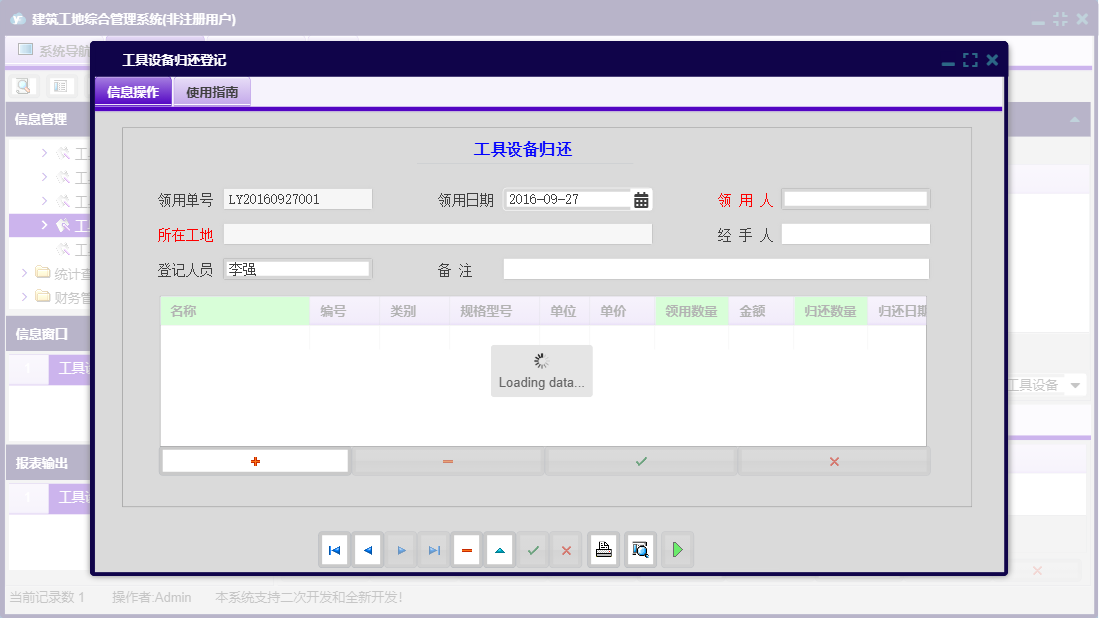Remove a grid row with the minus button
This screenshot has height=618, width=1099.
pos(447,460)
